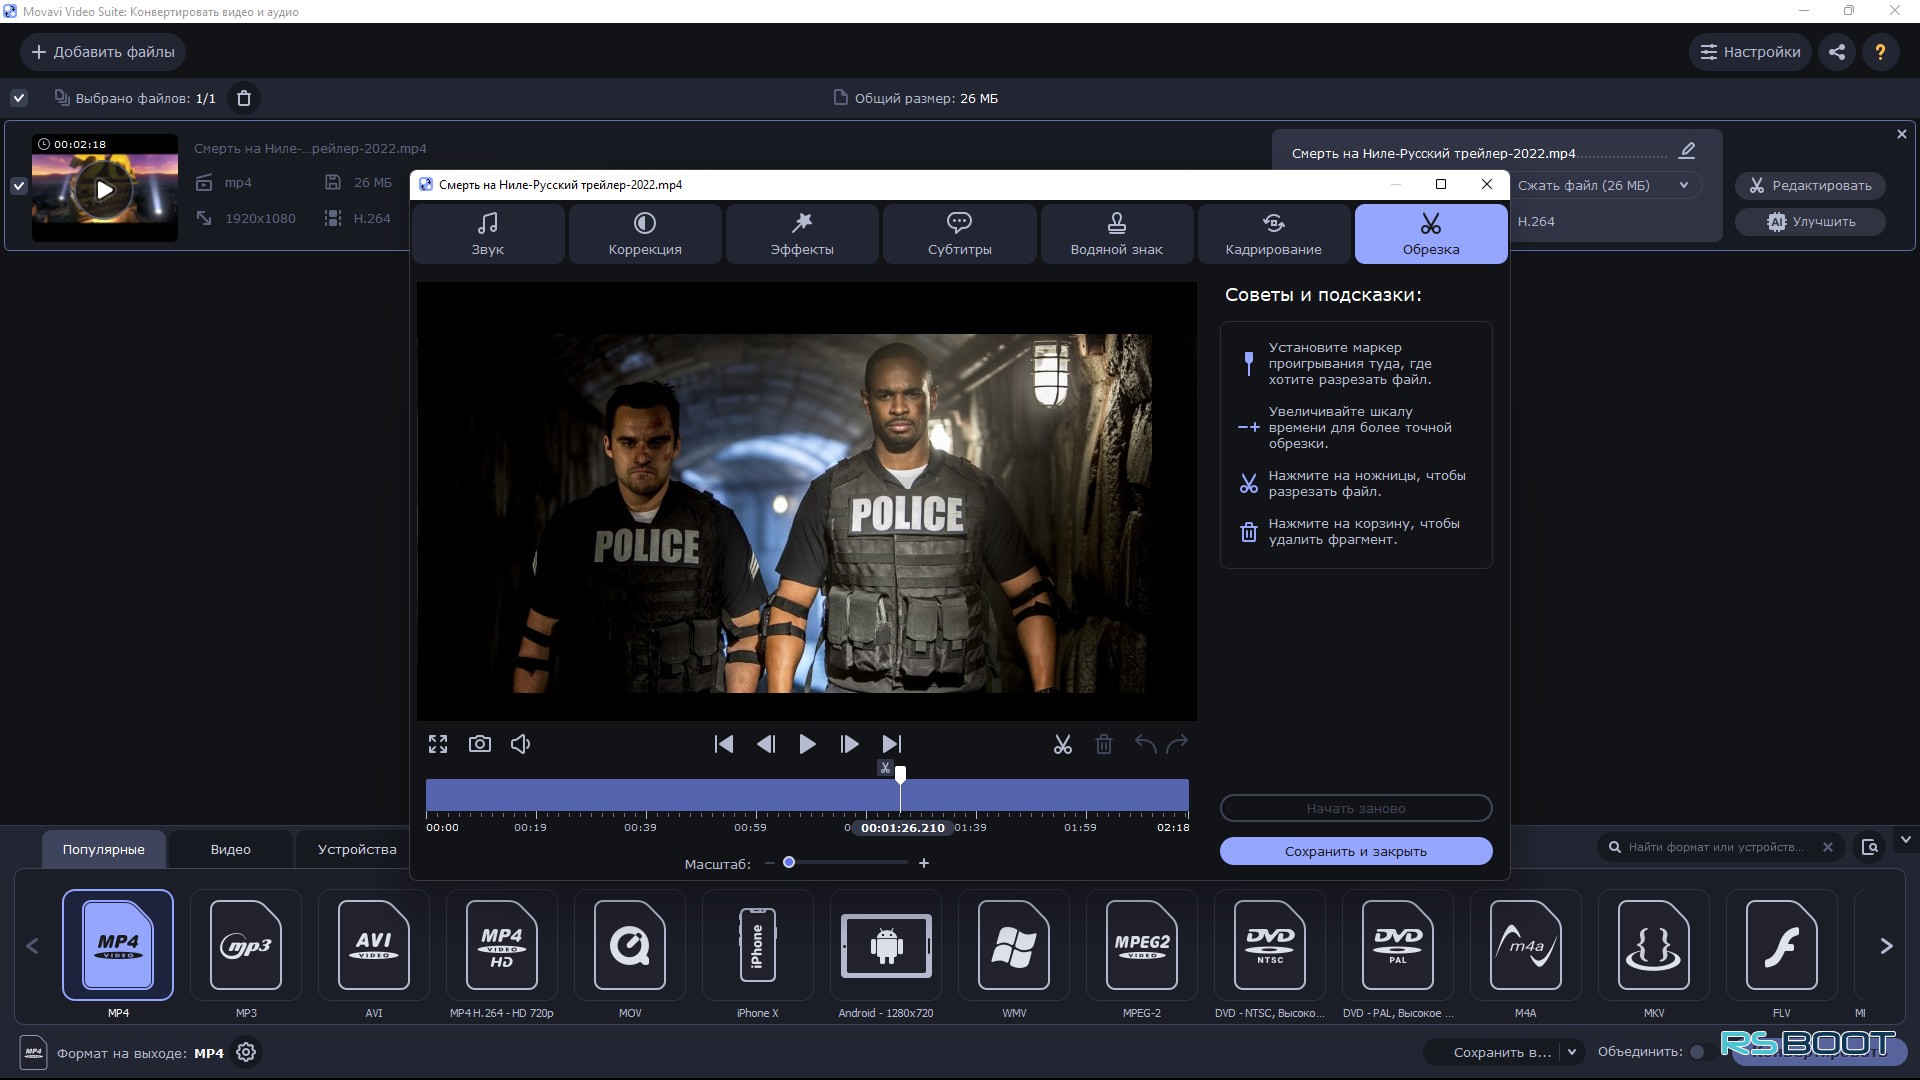Select the Популярные formats tab
Image resolution: width=1920 pixels, height=1080 pixels.
pyautogui.click(x=104, y=849)
